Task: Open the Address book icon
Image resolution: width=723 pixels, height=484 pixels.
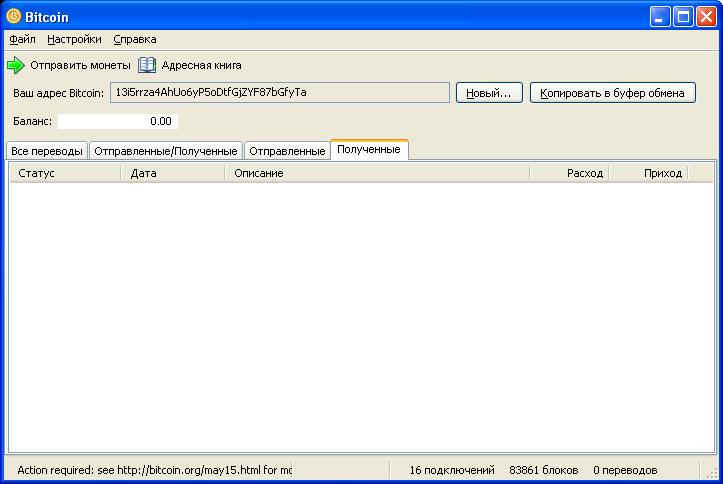Action: point(147,65)
